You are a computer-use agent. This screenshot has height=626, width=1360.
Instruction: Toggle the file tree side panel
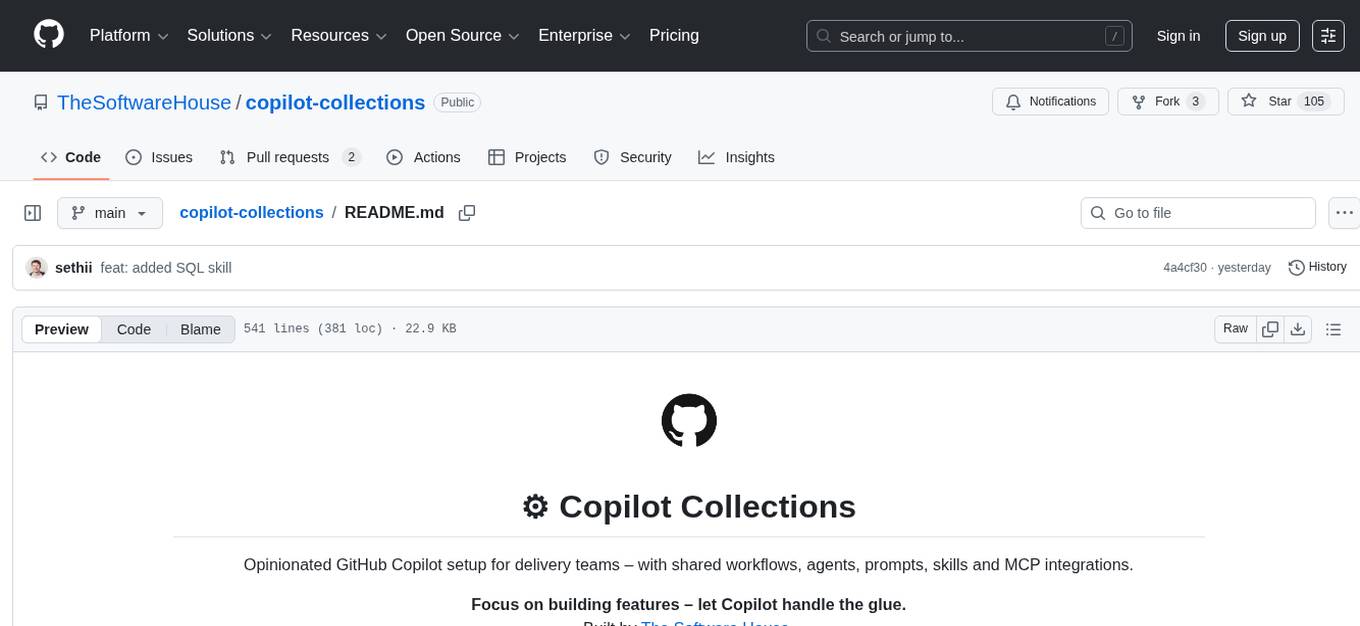[x=32, y=212]
